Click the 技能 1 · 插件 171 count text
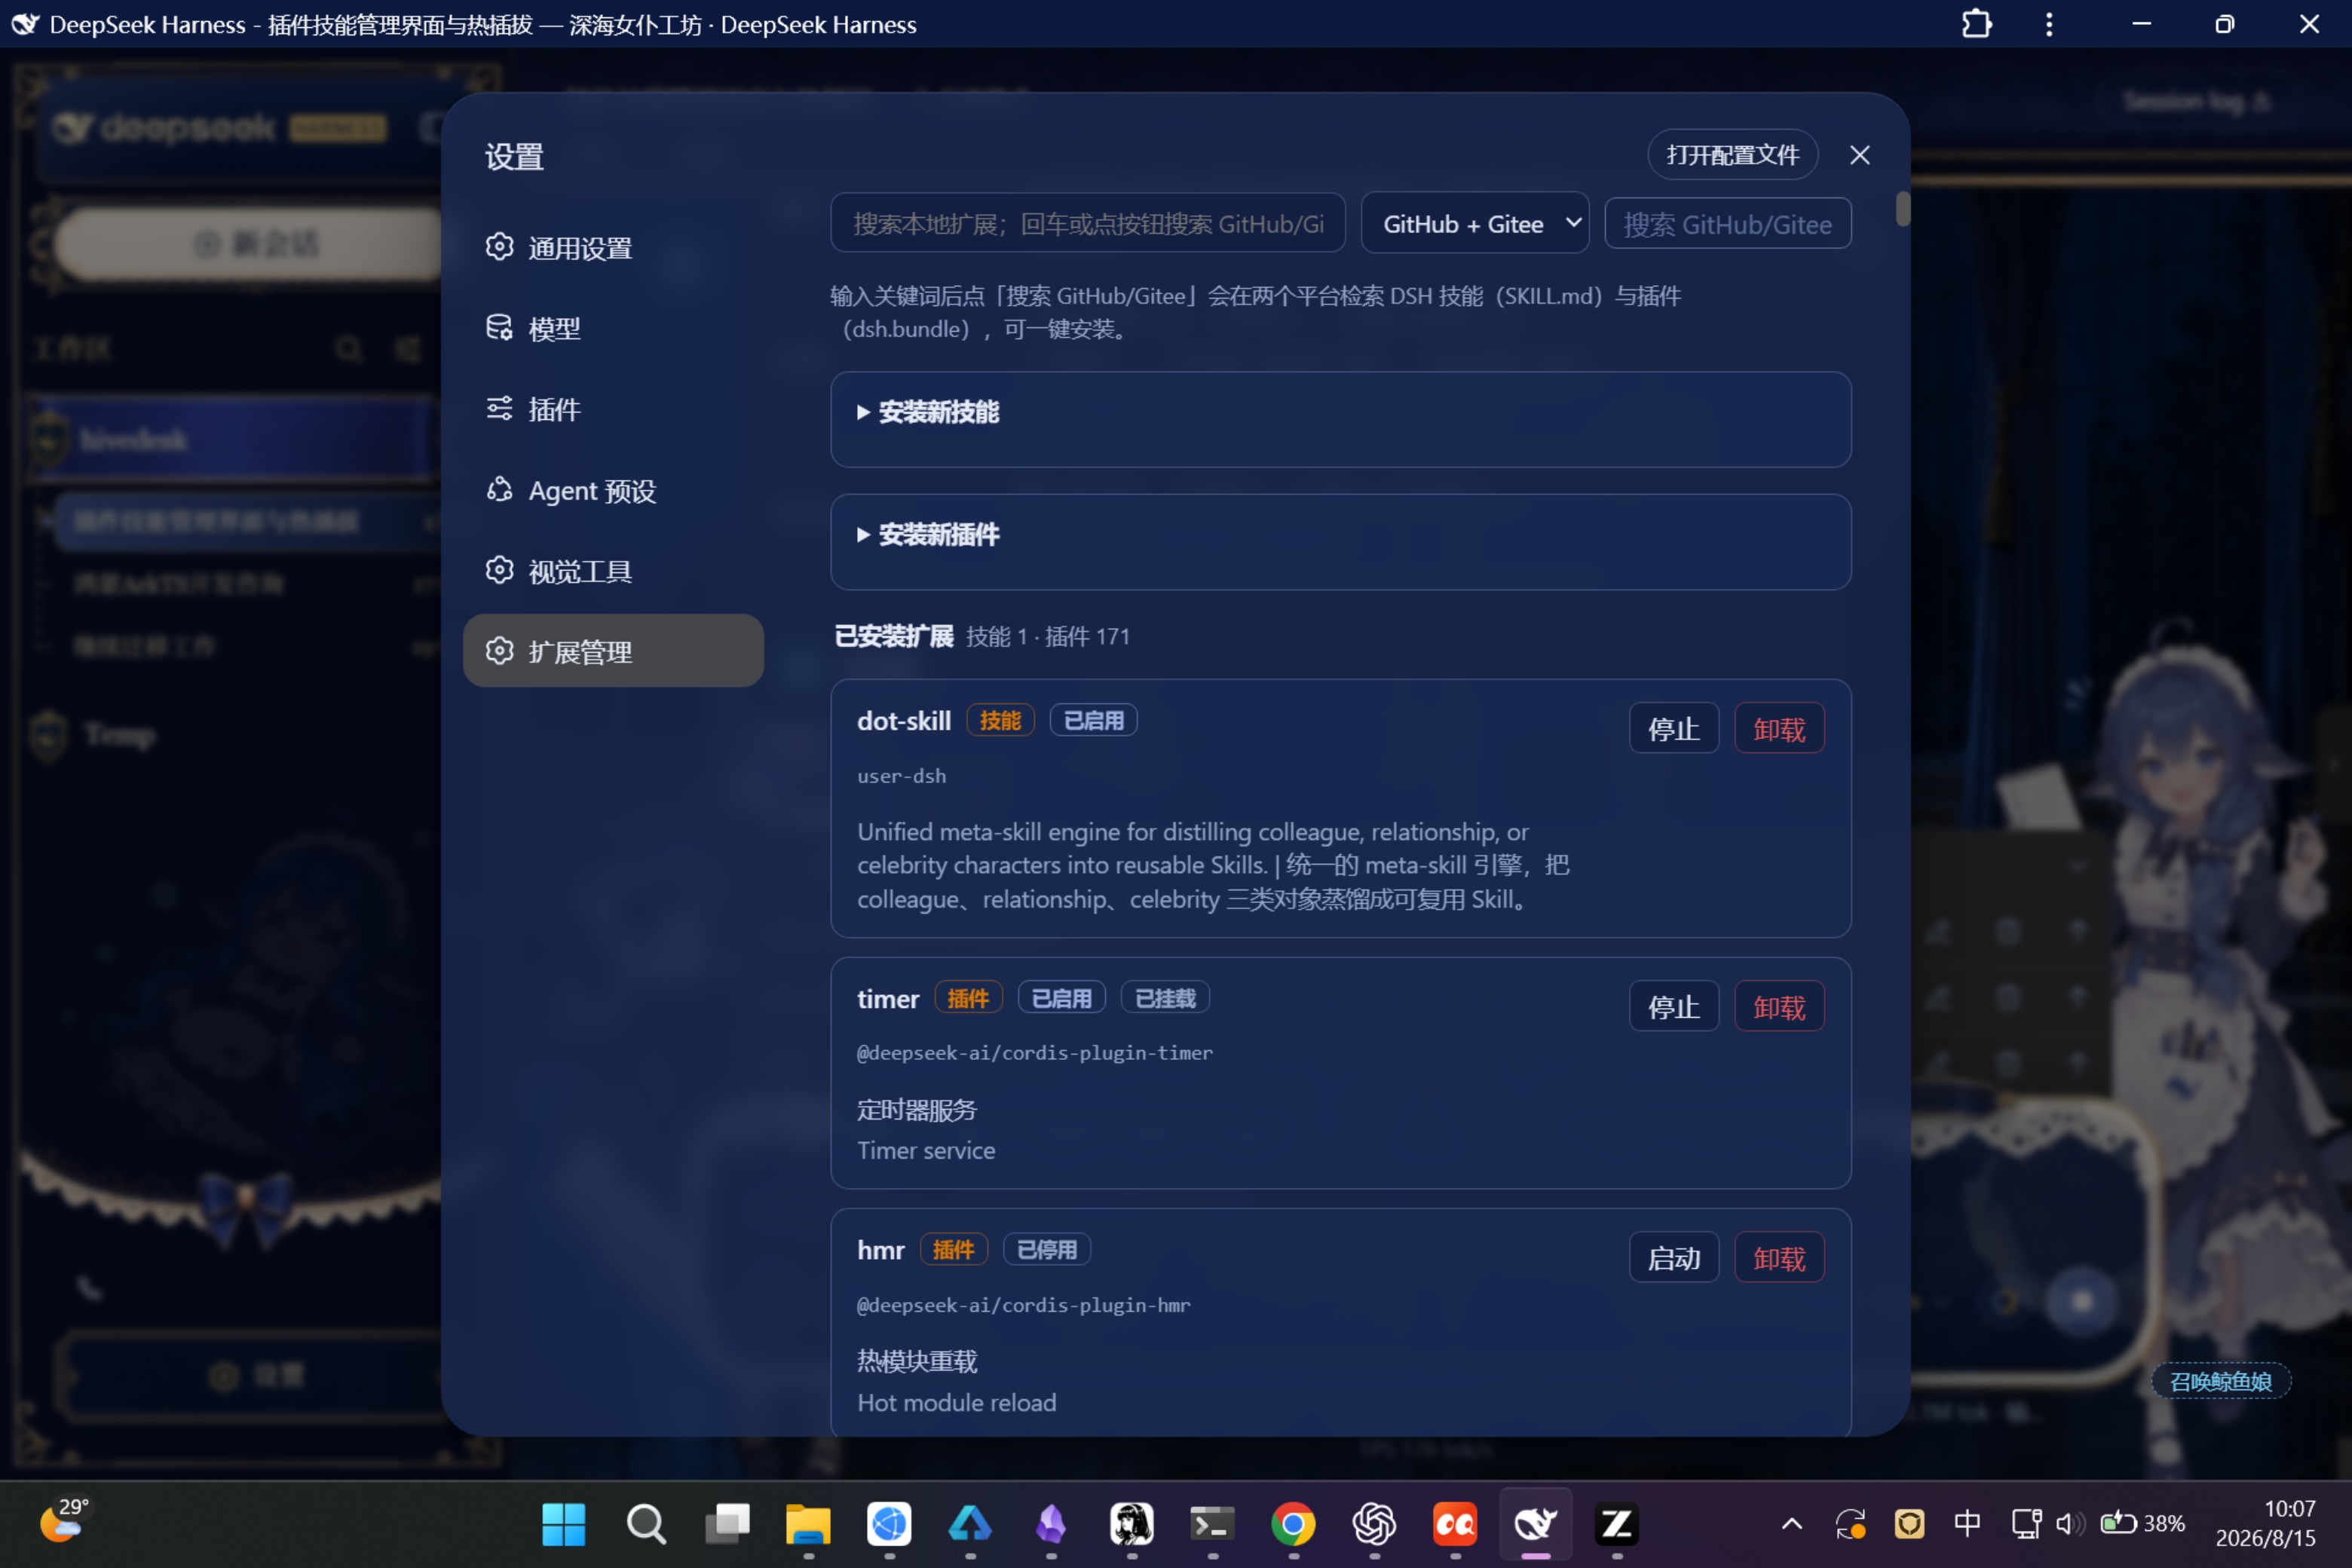Image resolution: width=2352 pixels, height=1568 pixels. [x=1047, y=636]
